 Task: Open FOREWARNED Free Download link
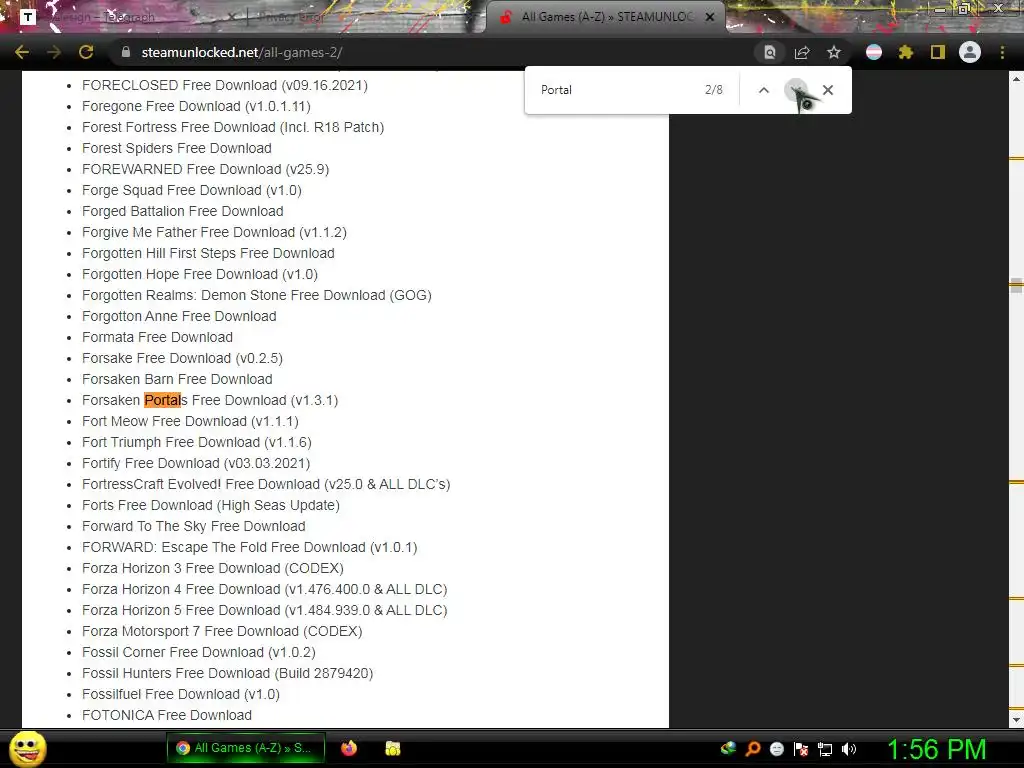(206, 169)
